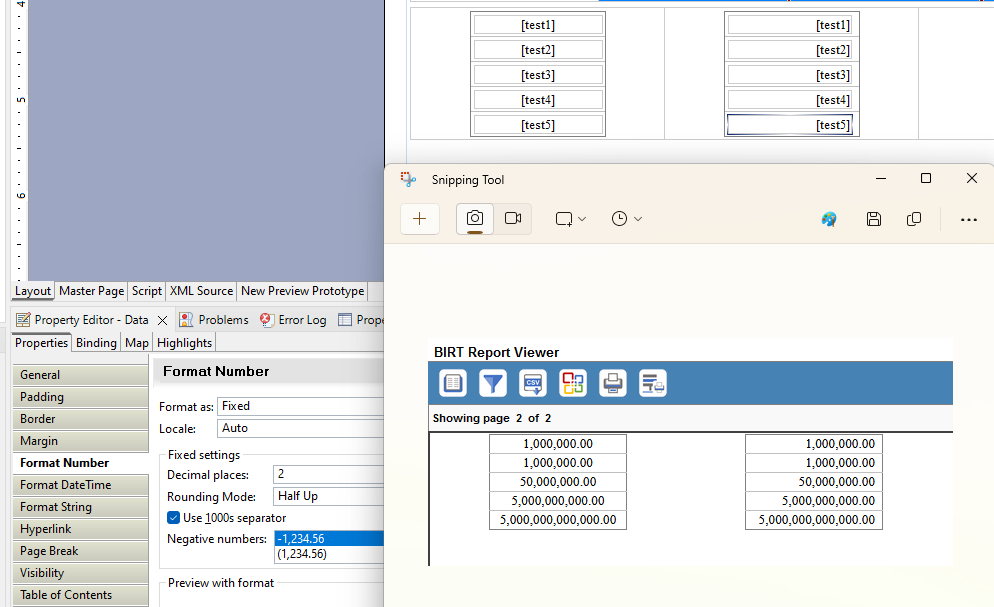Click Snipping Tool app icon in title bar
Image resolution: width=994 pixels, height=607 pixels.
pyautogui.click(x=408, y=179)
